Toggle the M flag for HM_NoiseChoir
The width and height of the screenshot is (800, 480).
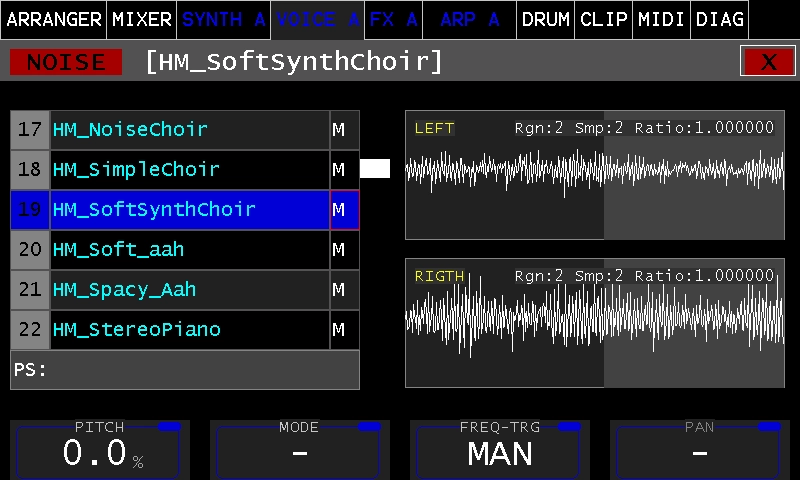(x=344, y=130)
